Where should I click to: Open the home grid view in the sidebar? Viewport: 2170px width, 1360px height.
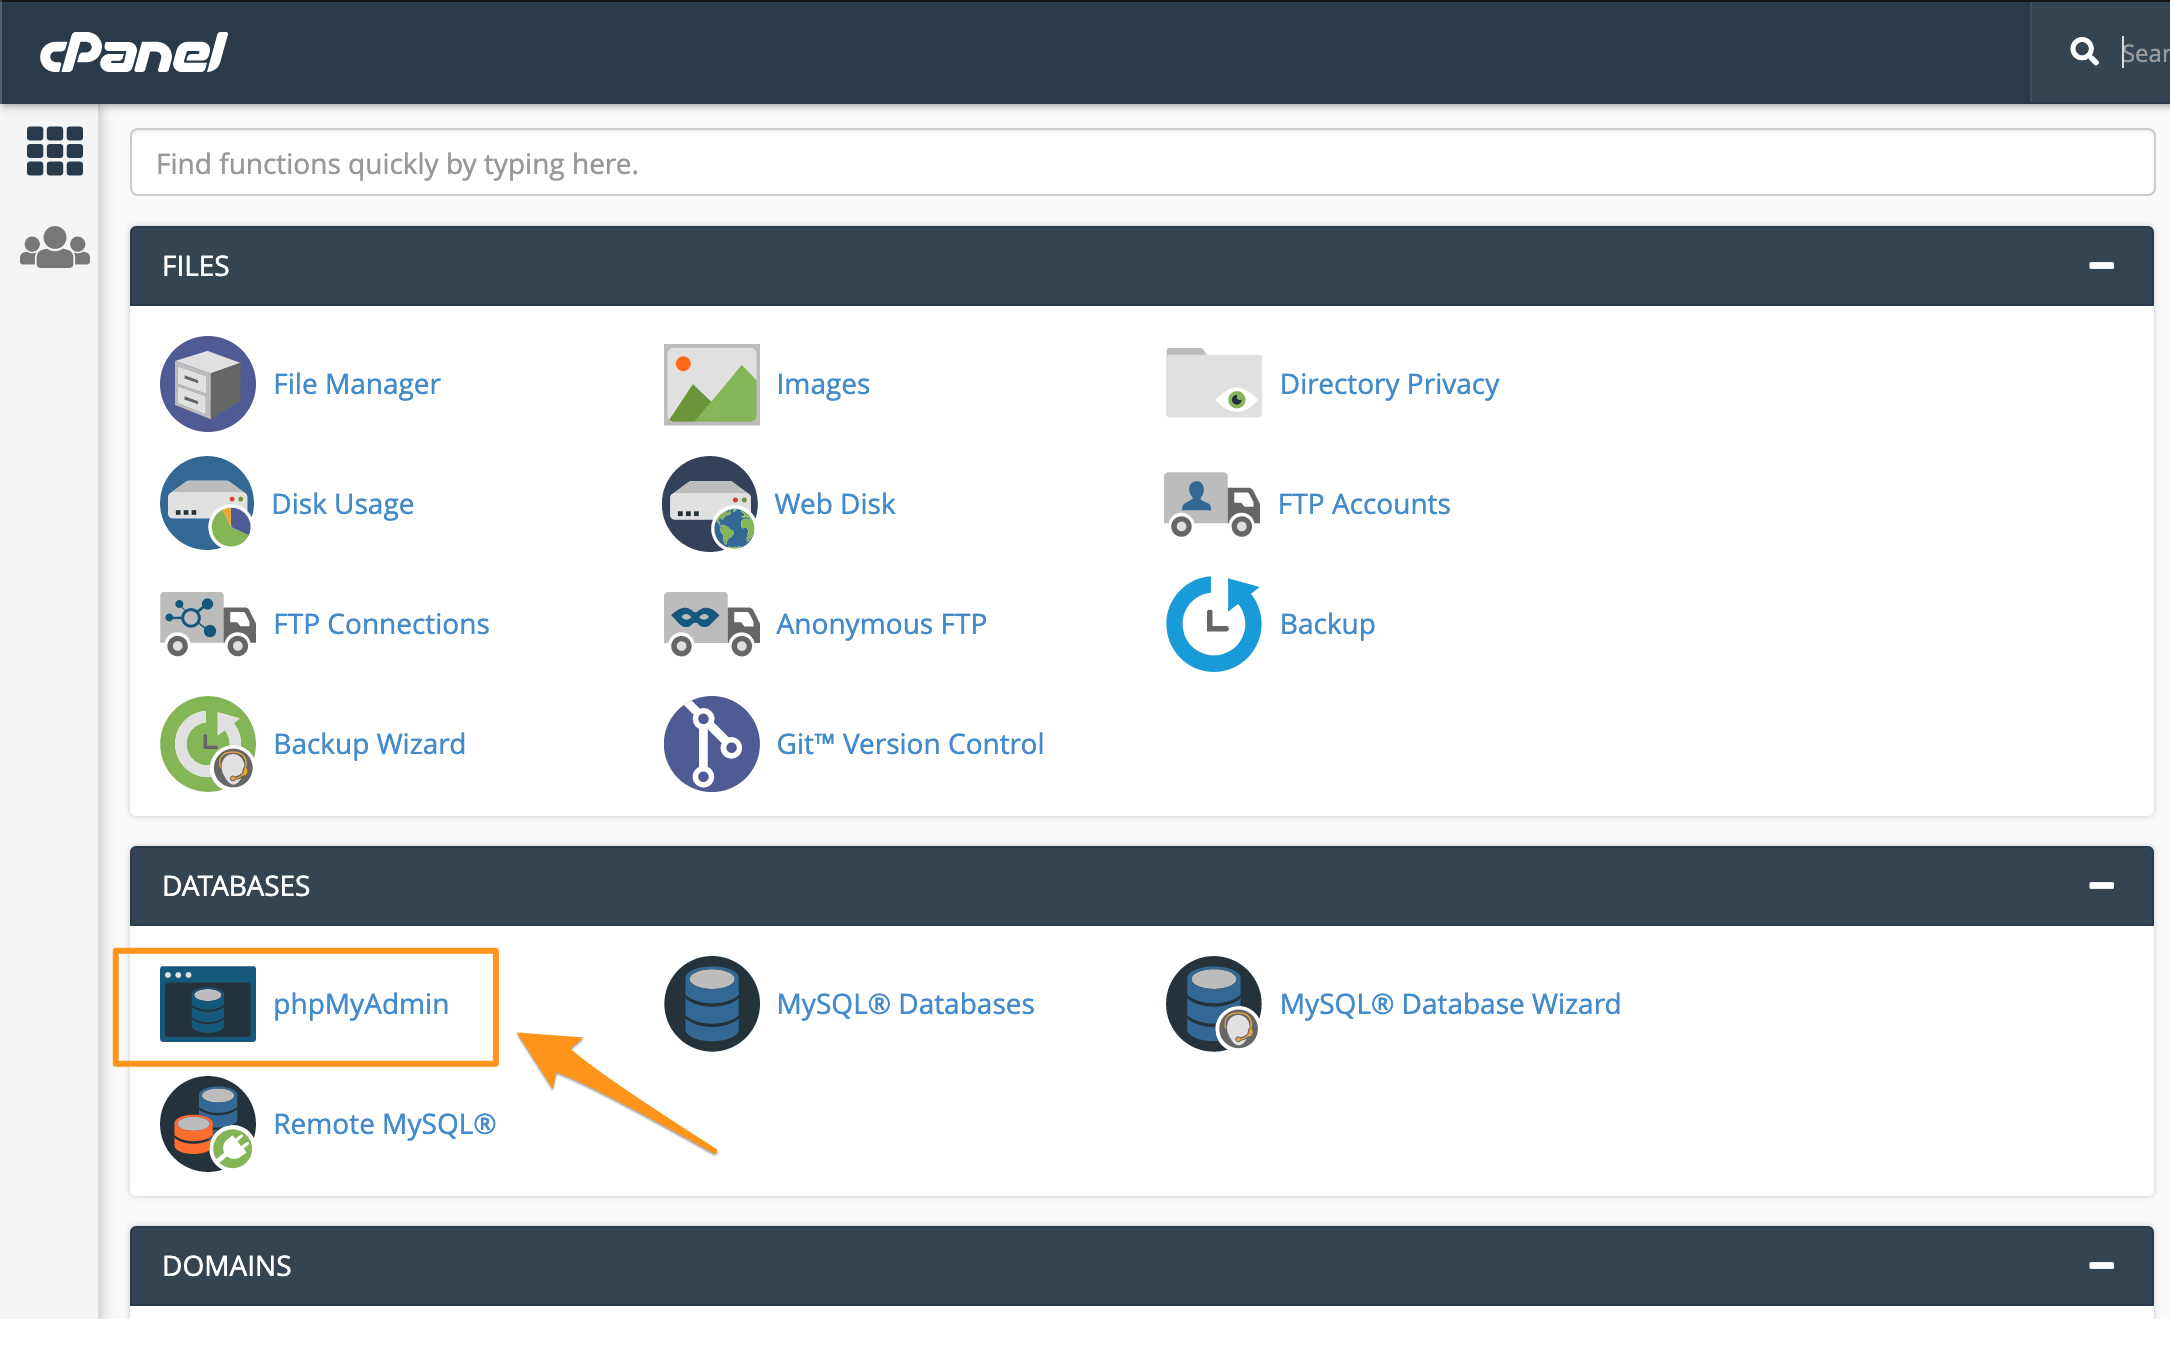(x=55, y=151)
